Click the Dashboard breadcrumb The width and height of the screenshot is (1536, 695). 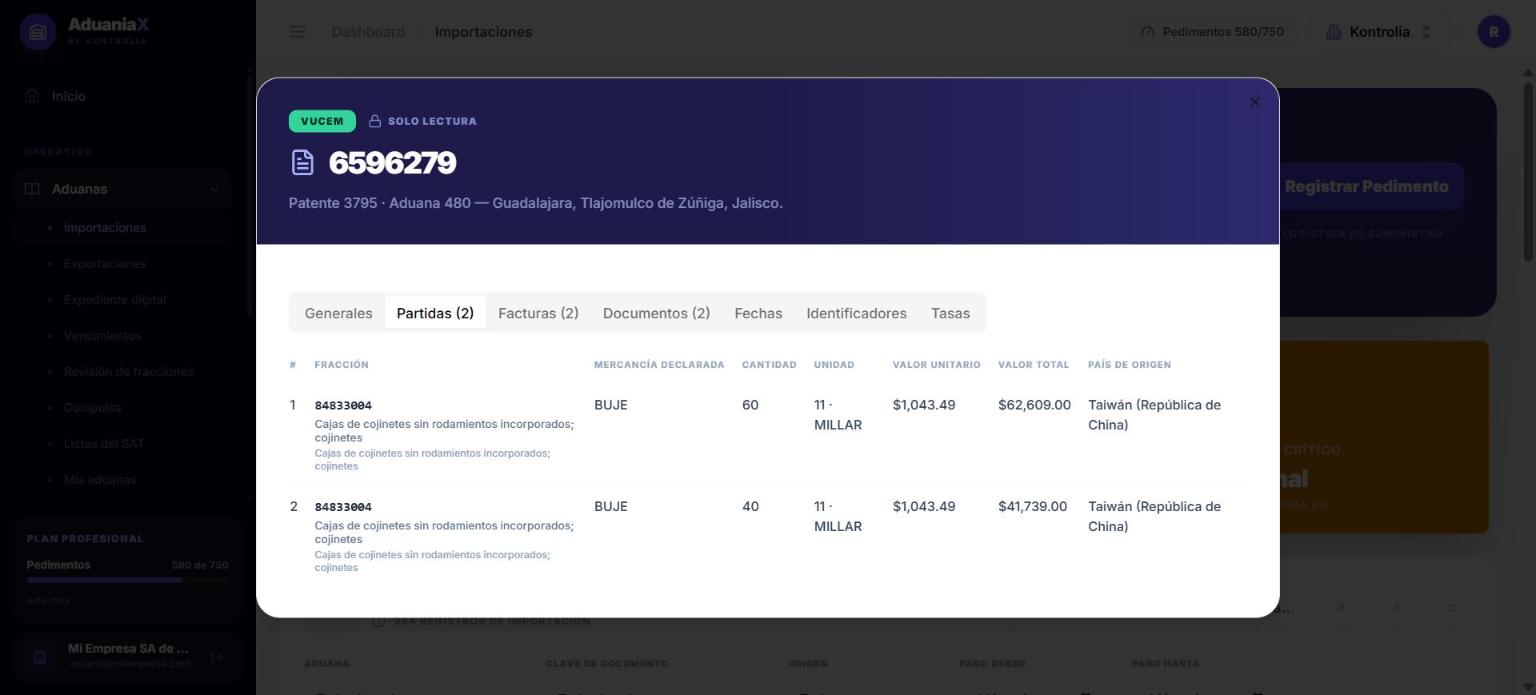pos(368,32)
